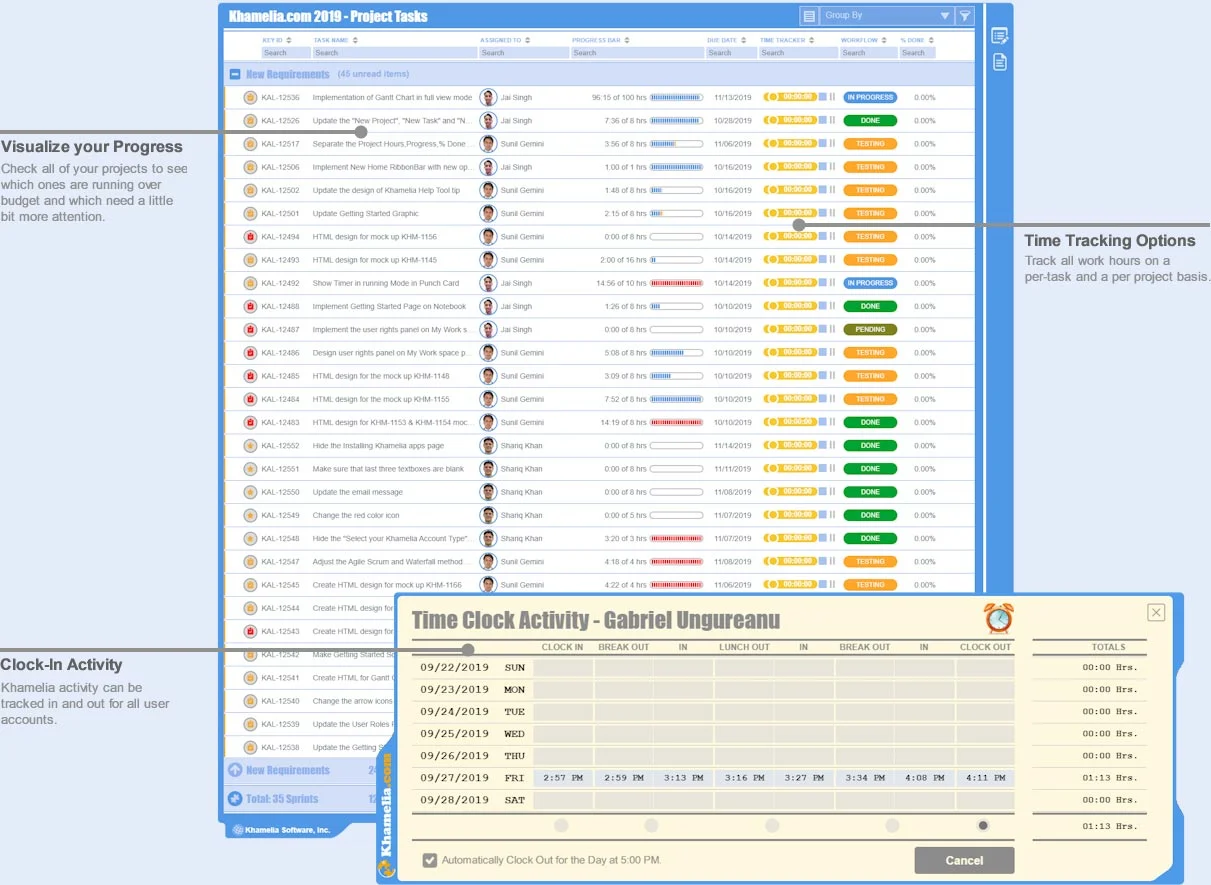Toggle the yellow timer for task KAL-12487
Image resolution: width=1211 pixels, height=885 pixels.
tap(790, 329)
